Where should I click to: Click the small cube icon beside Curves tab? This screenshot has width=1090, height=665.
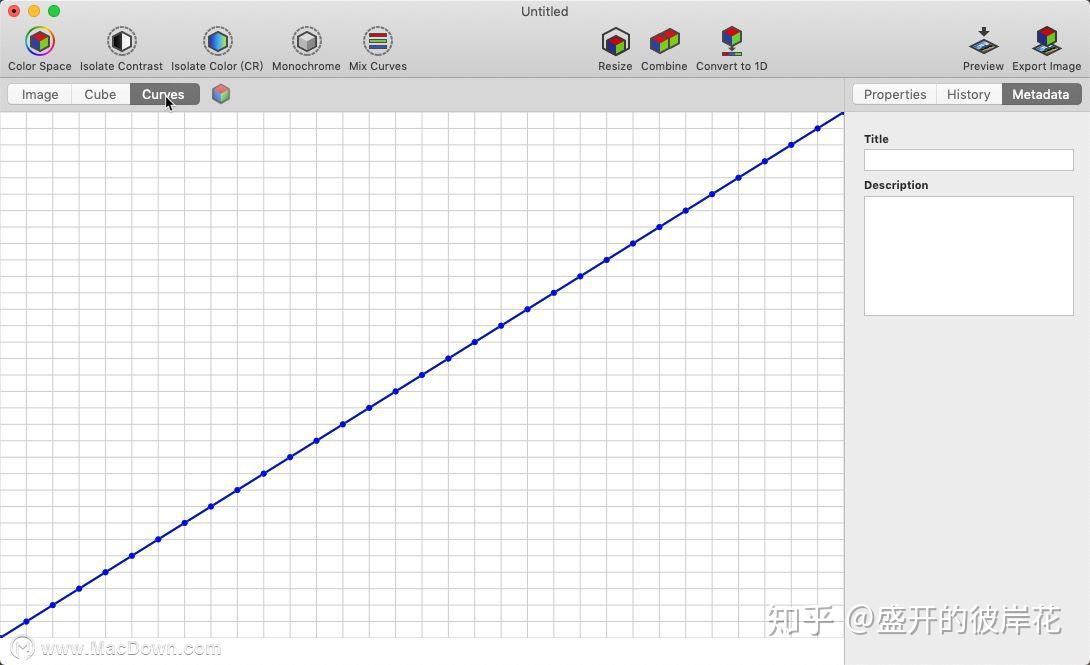tap(220, 94)
